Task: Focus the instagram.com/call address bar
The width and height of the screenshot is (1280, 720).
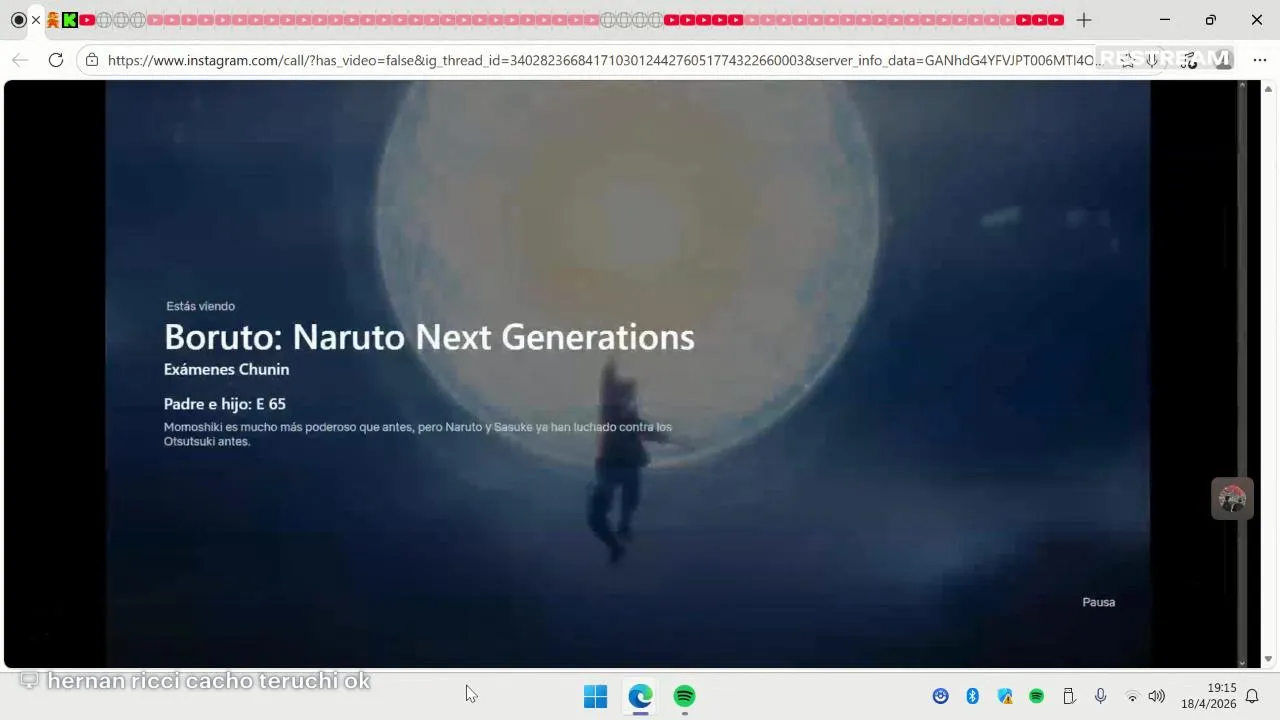Action: tap(605, 60)
